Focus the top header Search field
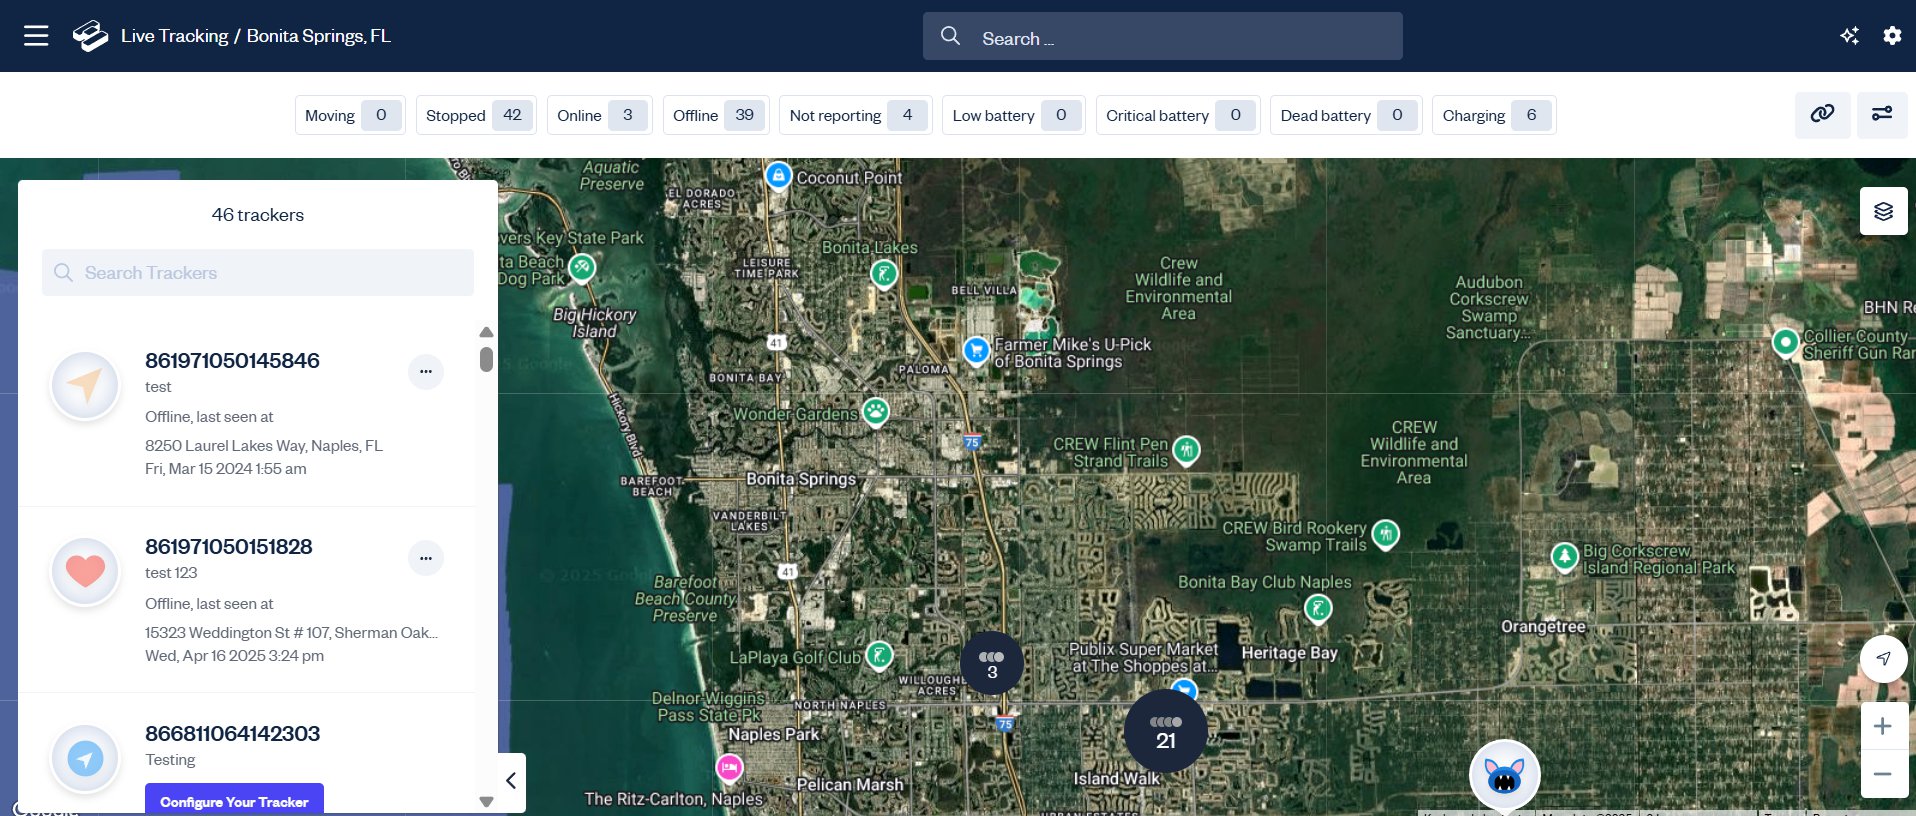 click(x=1163, y=37)
